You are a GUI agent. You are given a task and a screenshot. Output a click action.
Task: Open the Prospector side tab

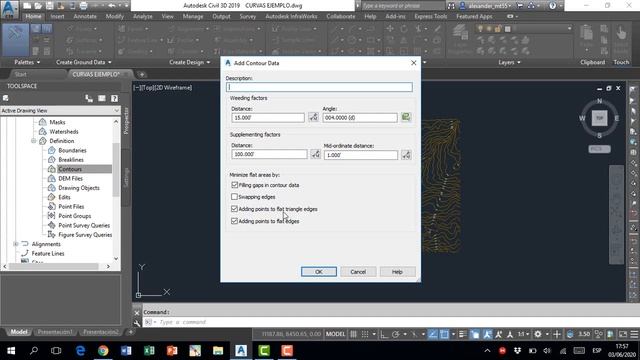(126, 121)
